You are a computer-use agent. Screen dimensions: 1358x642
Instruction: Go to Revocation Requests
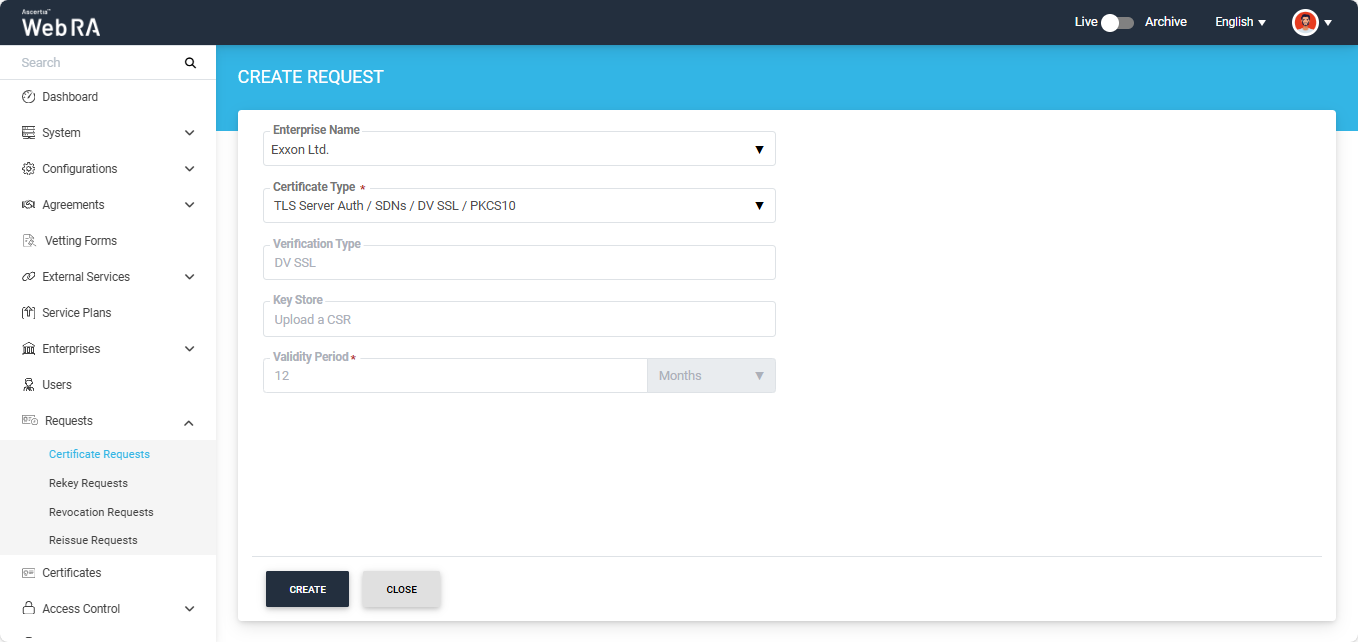click(101, 512)
